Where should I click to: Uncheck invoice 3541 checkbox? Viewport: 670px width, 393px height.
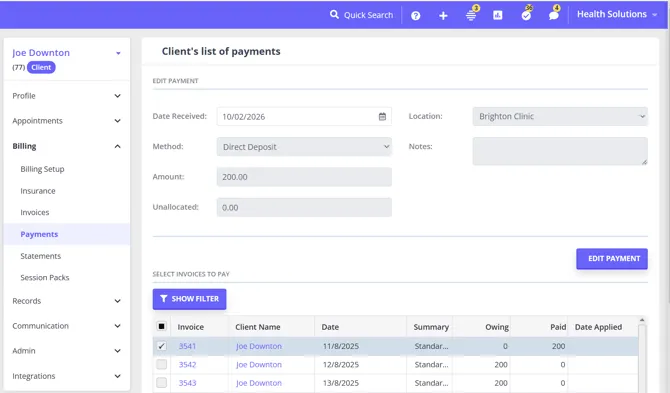(x=161, y=346)
